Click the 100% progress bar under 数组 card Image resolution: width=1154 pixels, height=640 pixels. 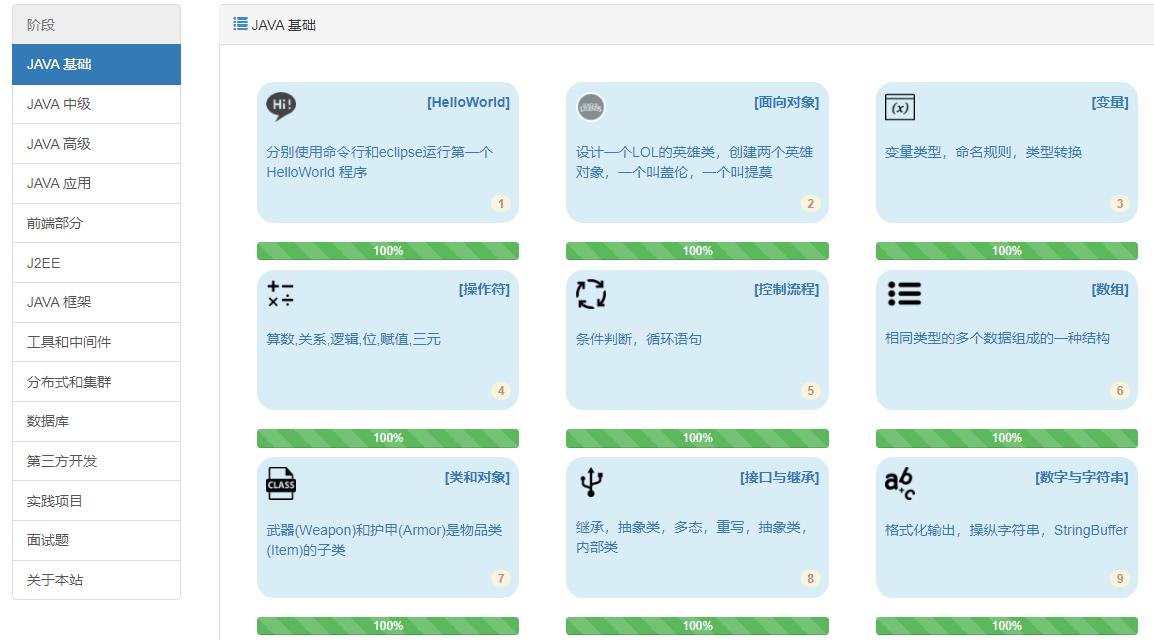click(1007, 438)
